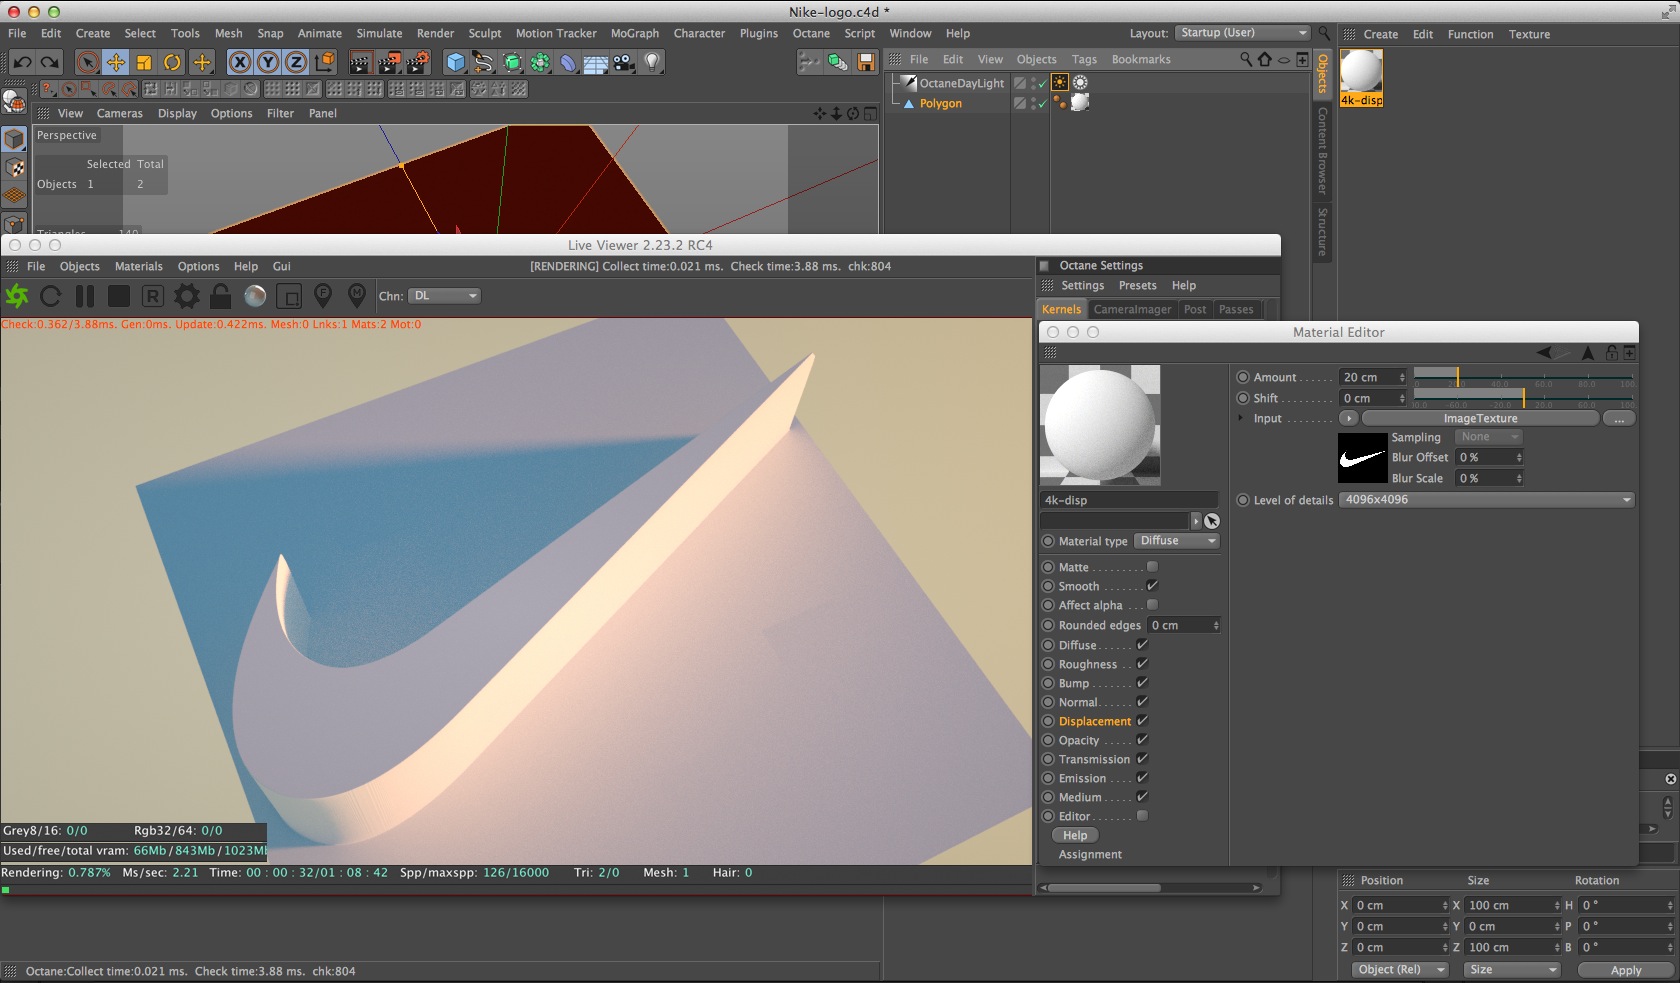Activate the Rotate tool
Viewport: 1680px width, 983px height.
coord(172,62)
